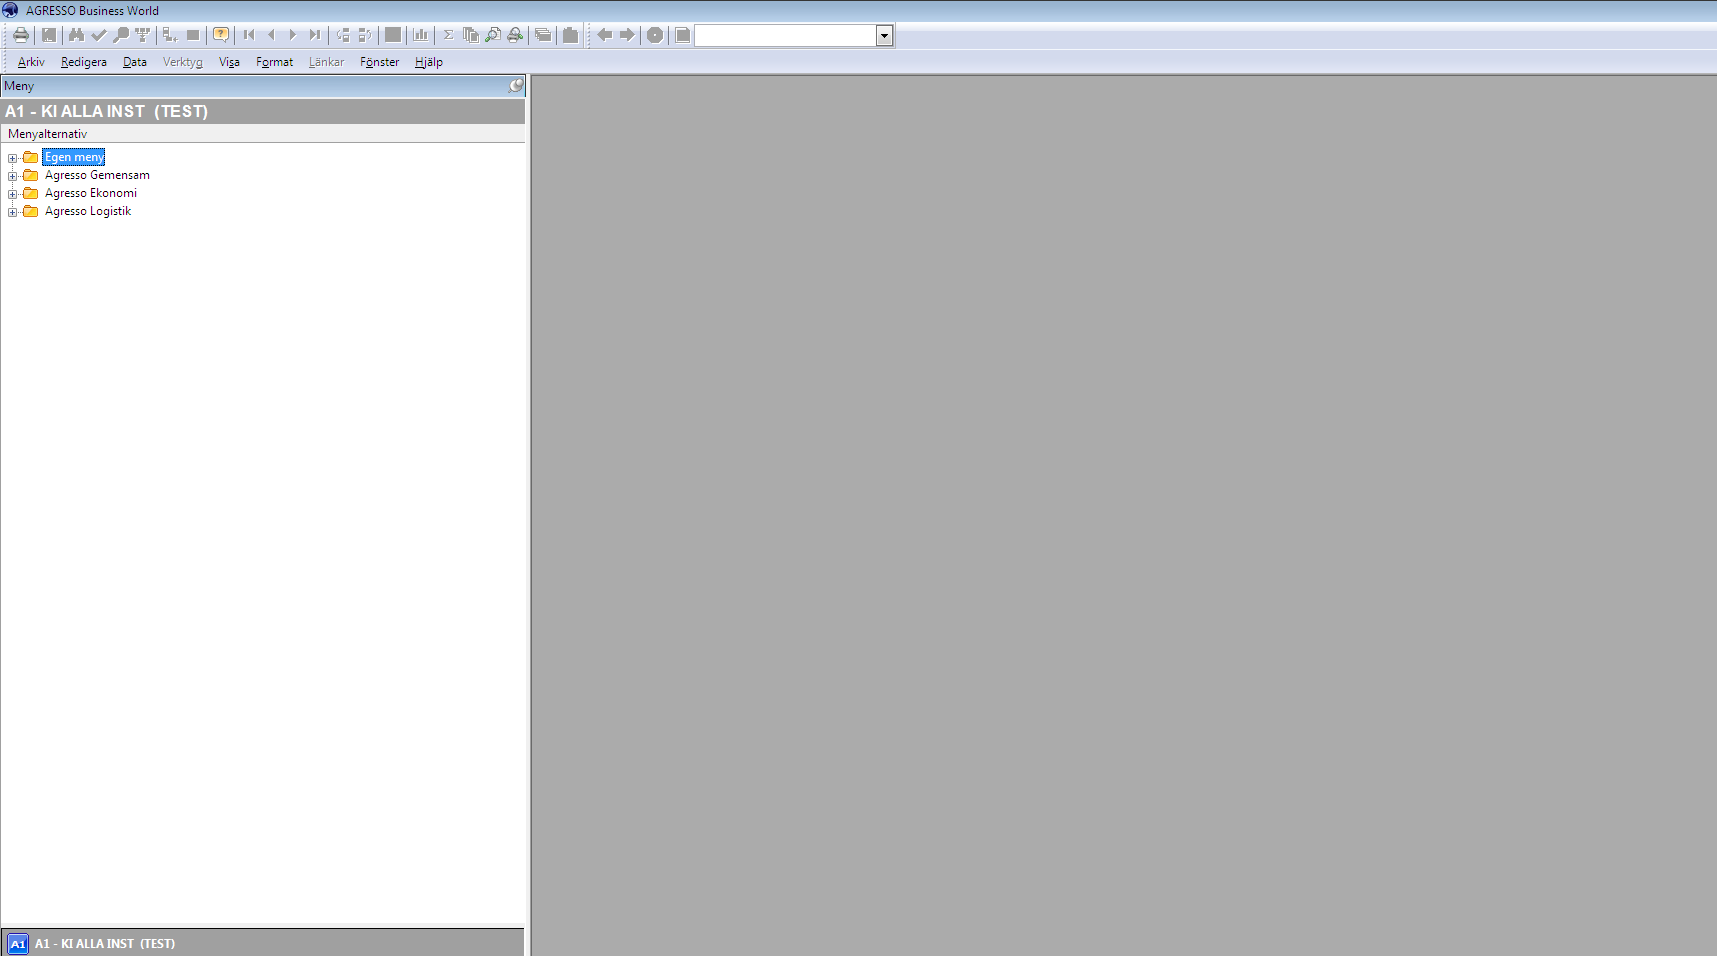This screenshot has width=1717, height=956.
Task: Click the back arrow navigation icon
Action: [605, 35]
